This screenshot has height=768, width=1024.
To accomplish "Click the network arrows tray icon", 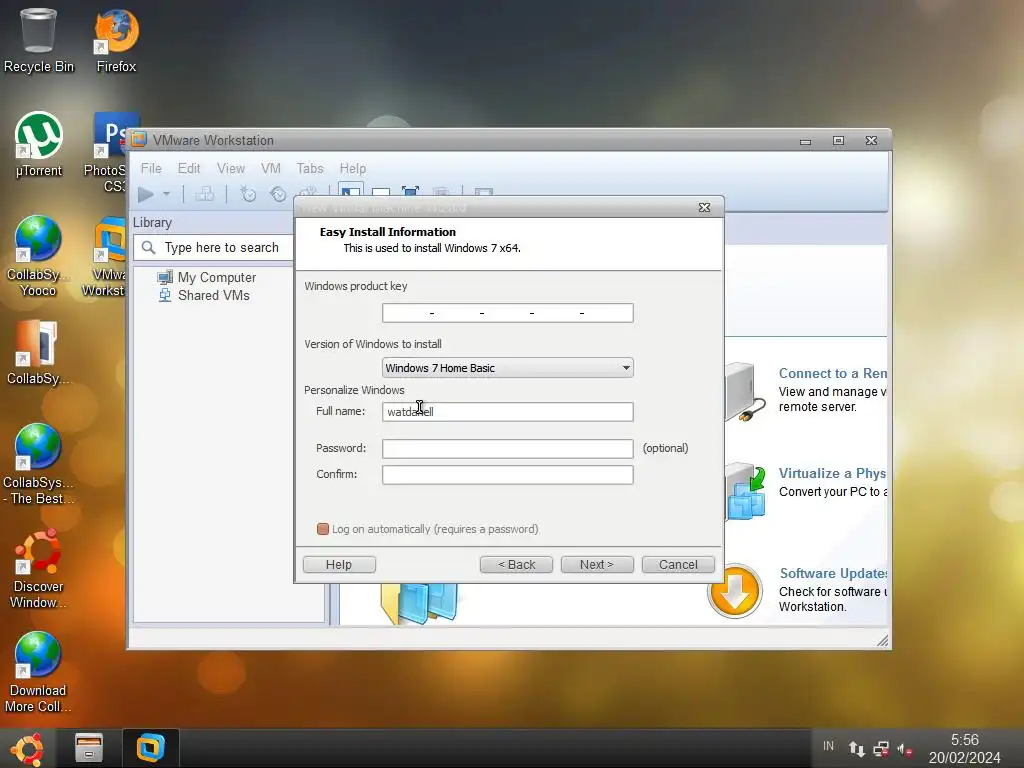I will (x=856, y=749).
